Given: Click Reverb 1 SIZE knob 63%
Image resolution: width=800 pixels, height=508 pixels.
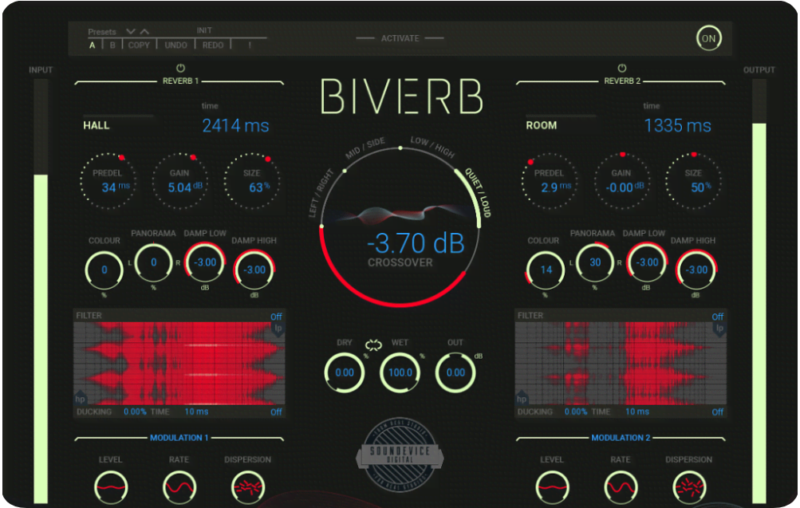Looking at the screenshot, I should (252, 181).
